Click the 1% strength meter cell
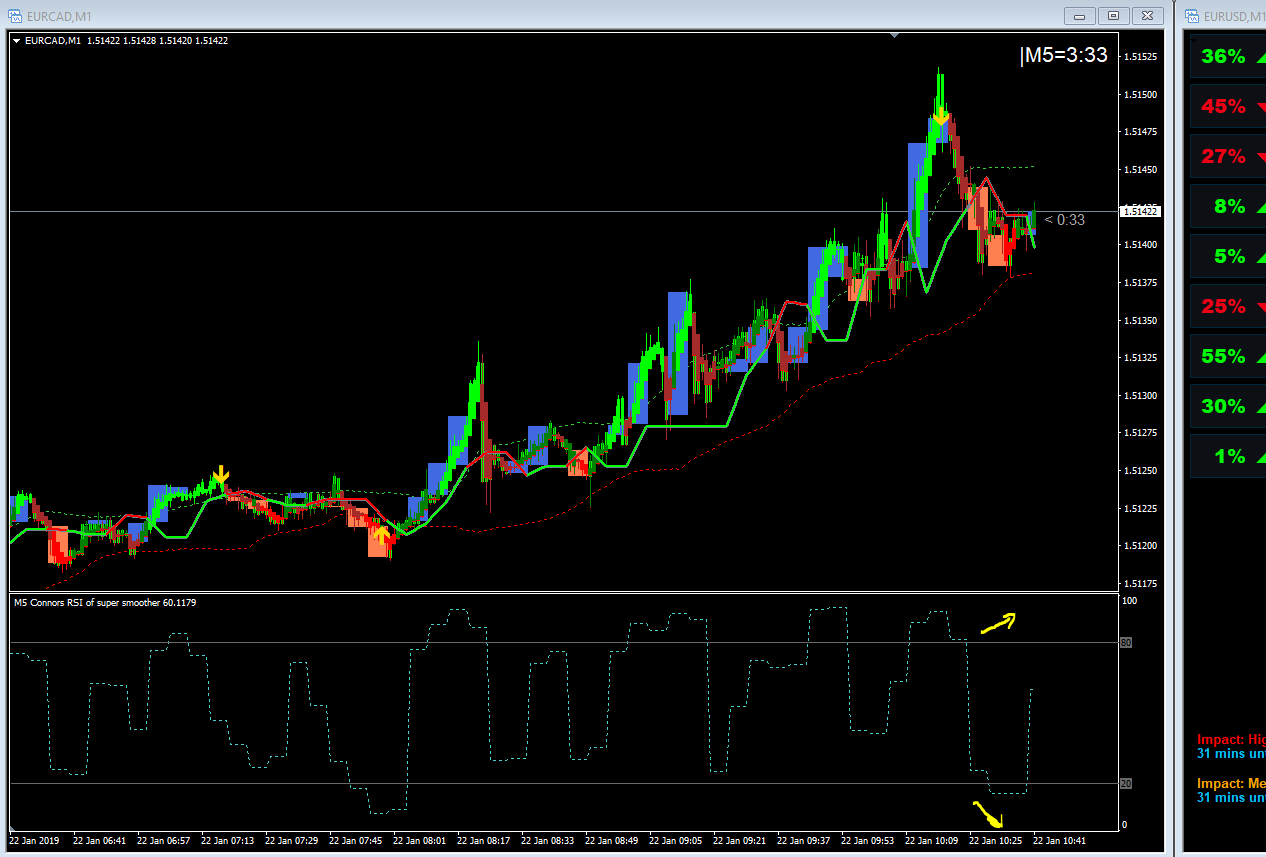 point(1226,456)
